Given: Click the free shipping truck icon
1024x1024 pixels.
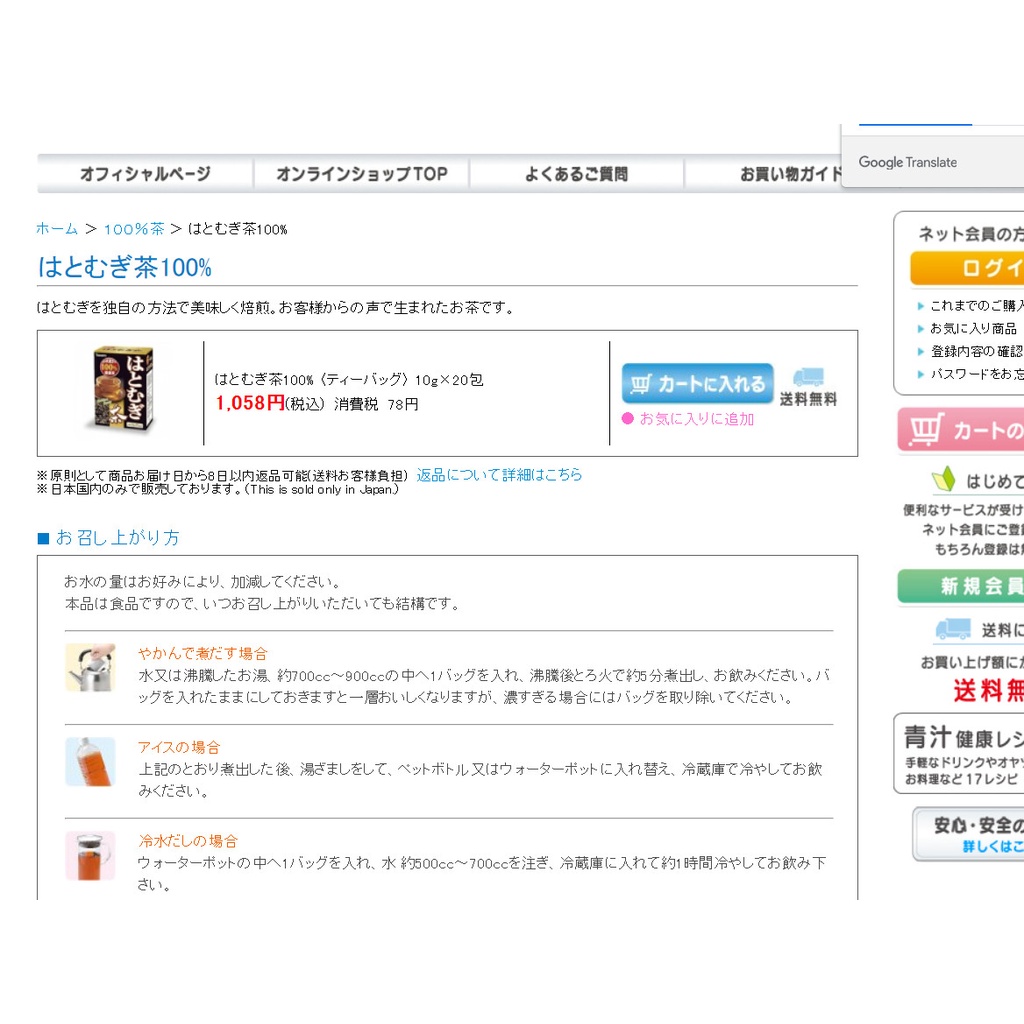Looking at the screenshot, I should pyautogui.click(x=808, y=378).
